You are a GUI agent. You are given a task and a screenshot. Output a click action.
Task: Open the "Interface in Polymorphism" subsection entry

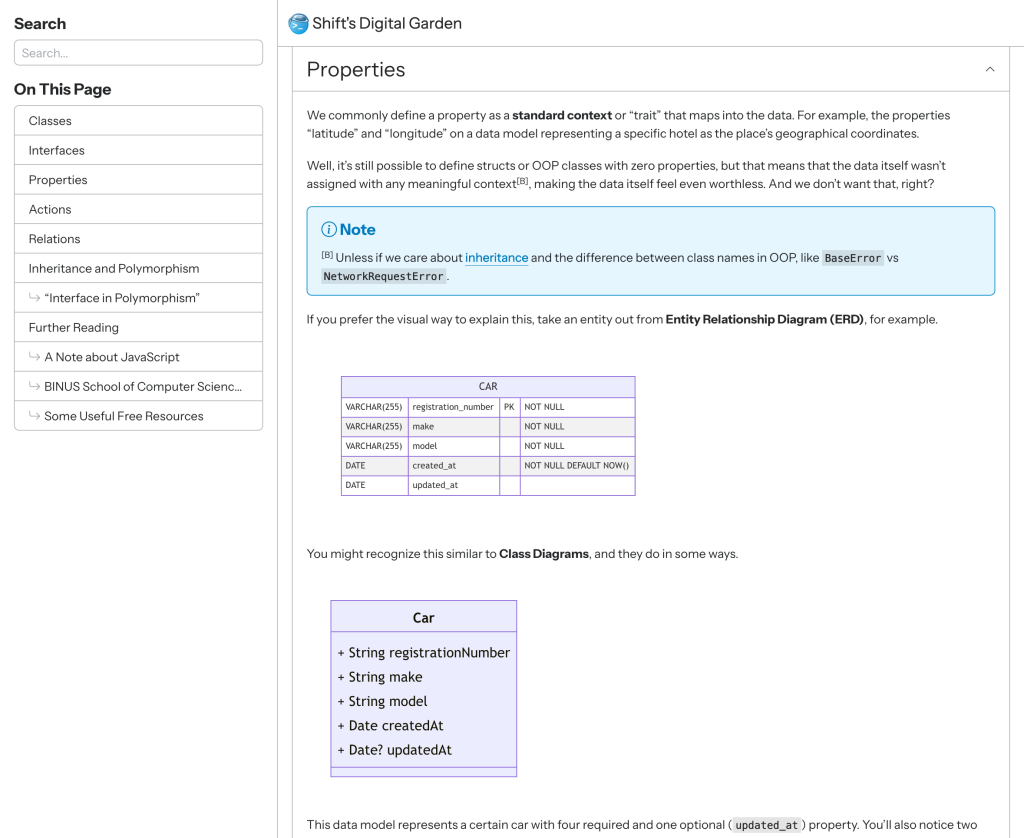pos(138,297)
